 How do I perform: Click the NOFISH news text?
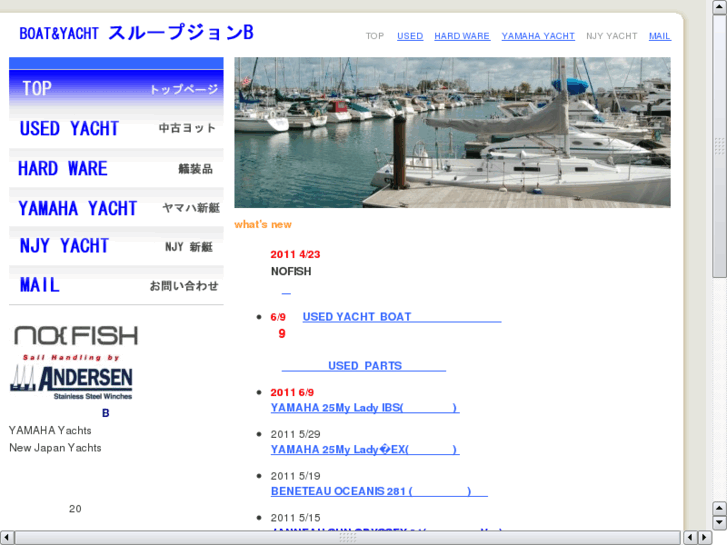[291, 271]
